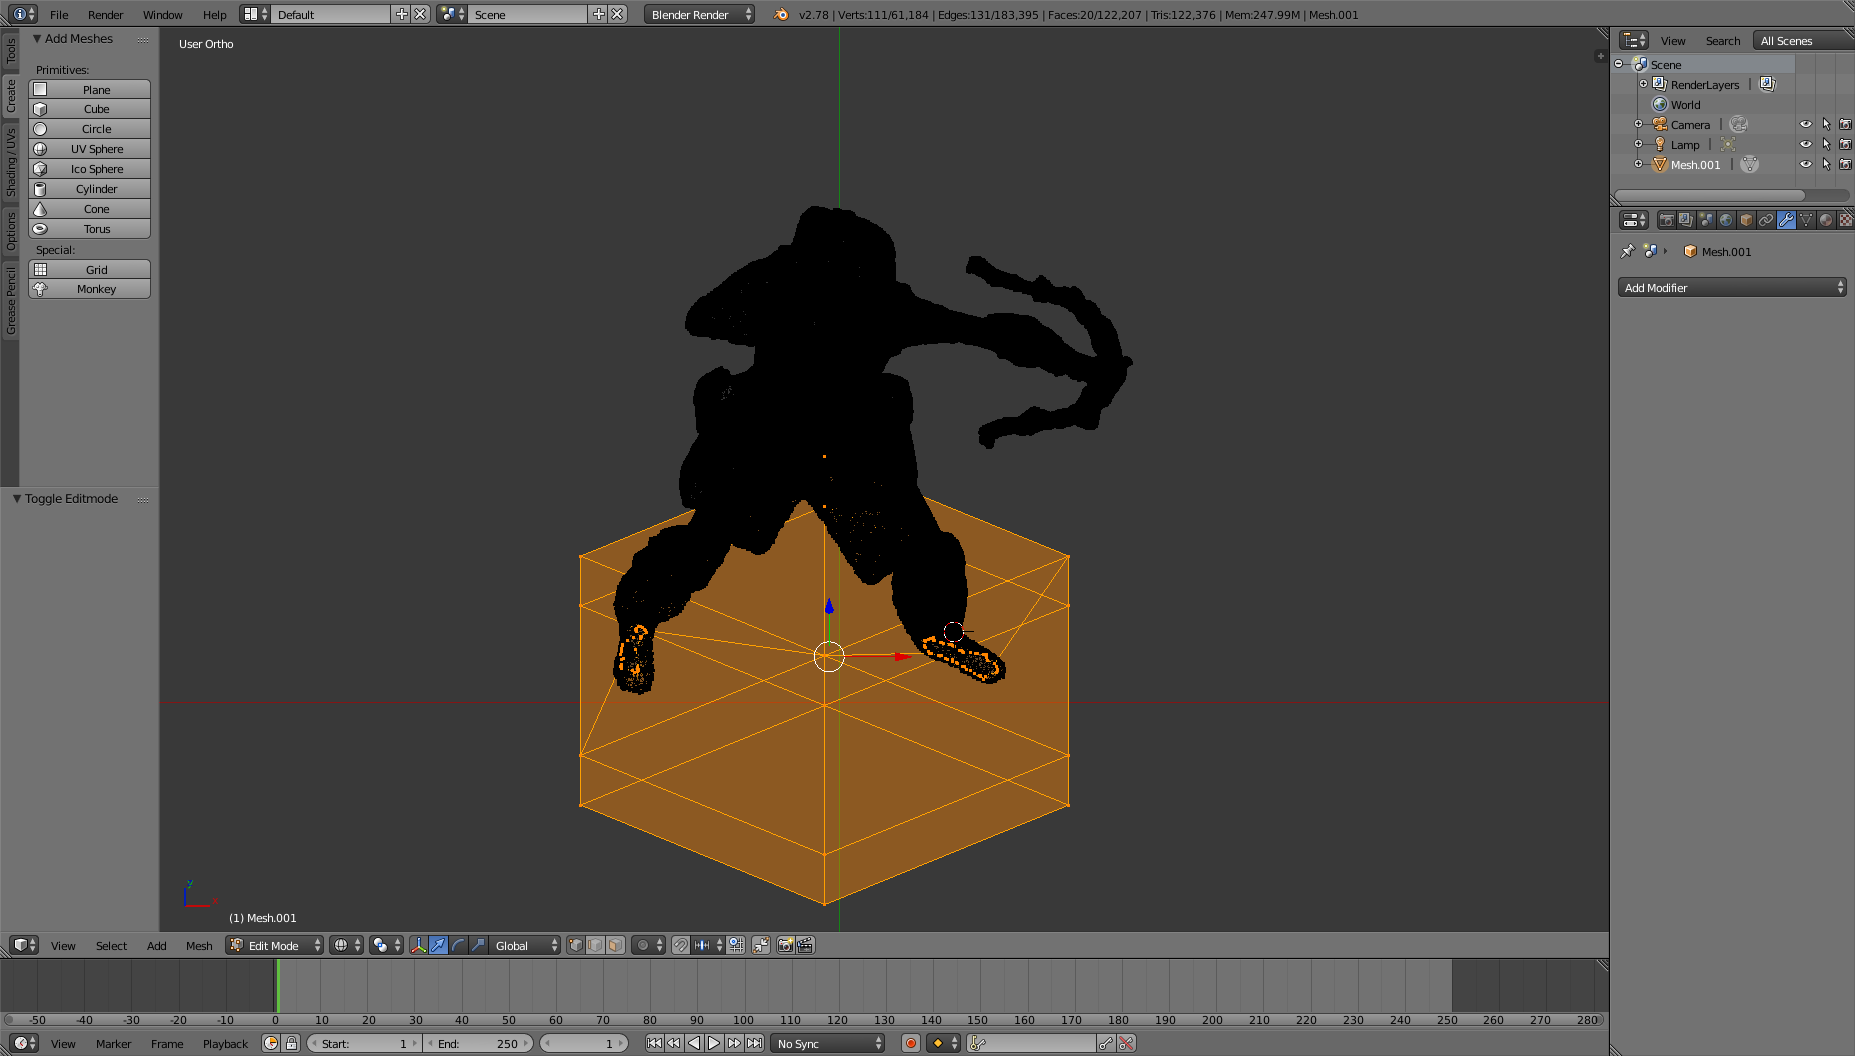Toggle Lamp visibility eye in outliner

pos(1806,144)
